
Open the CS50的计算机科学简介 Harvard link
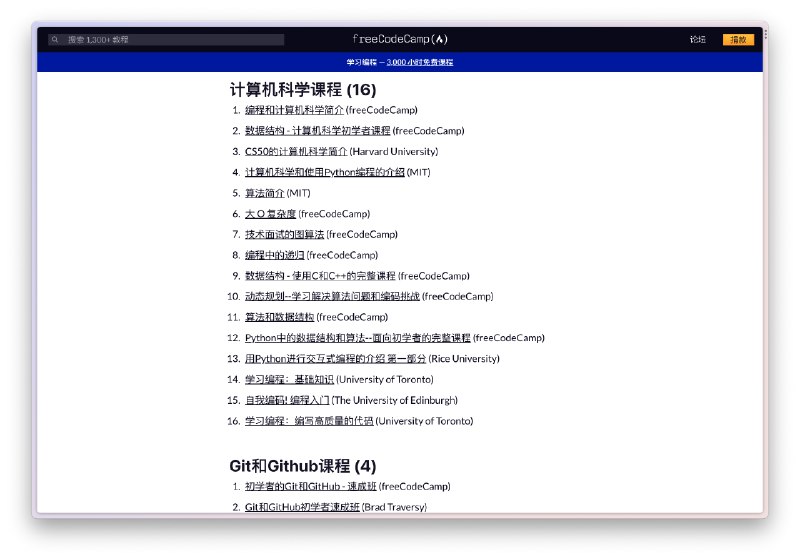pyautogui.click(x=296, y=151)
